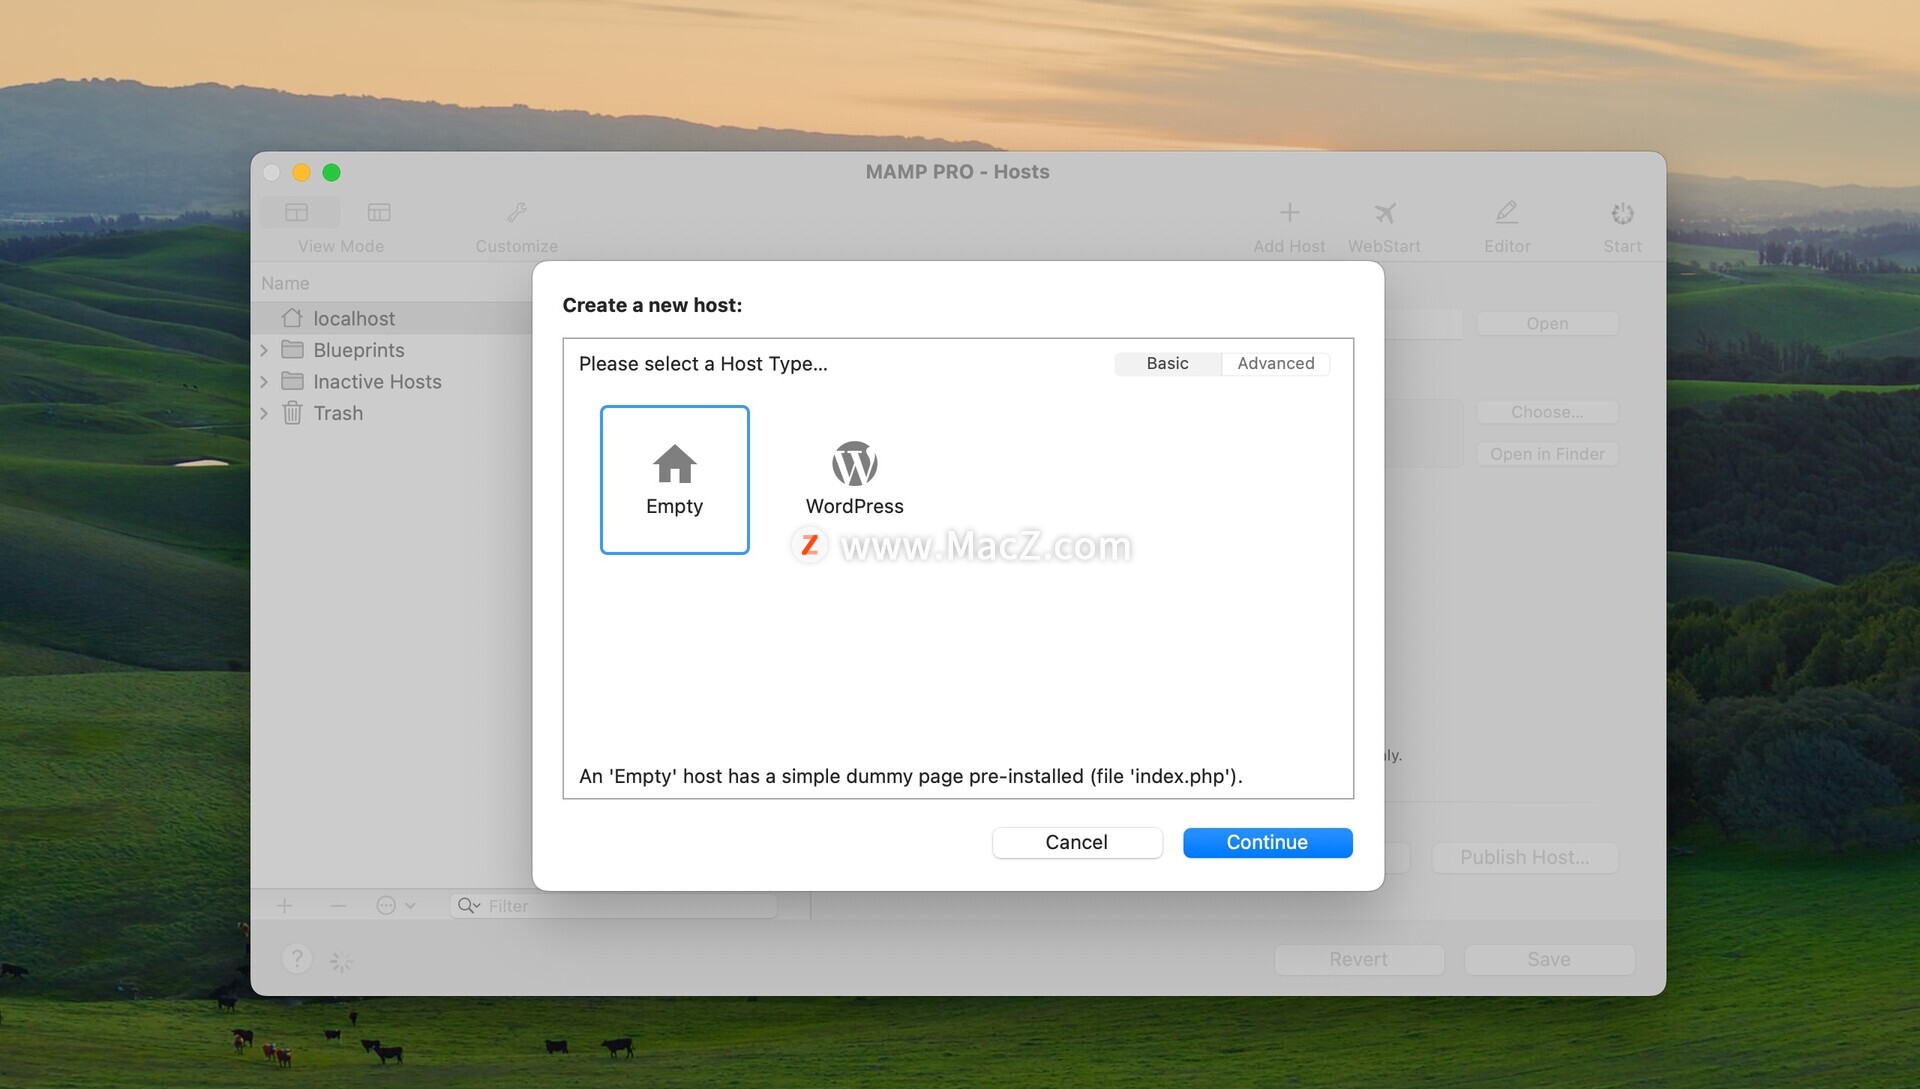
Task: Click the Save button
Action: click(1549, 960)
